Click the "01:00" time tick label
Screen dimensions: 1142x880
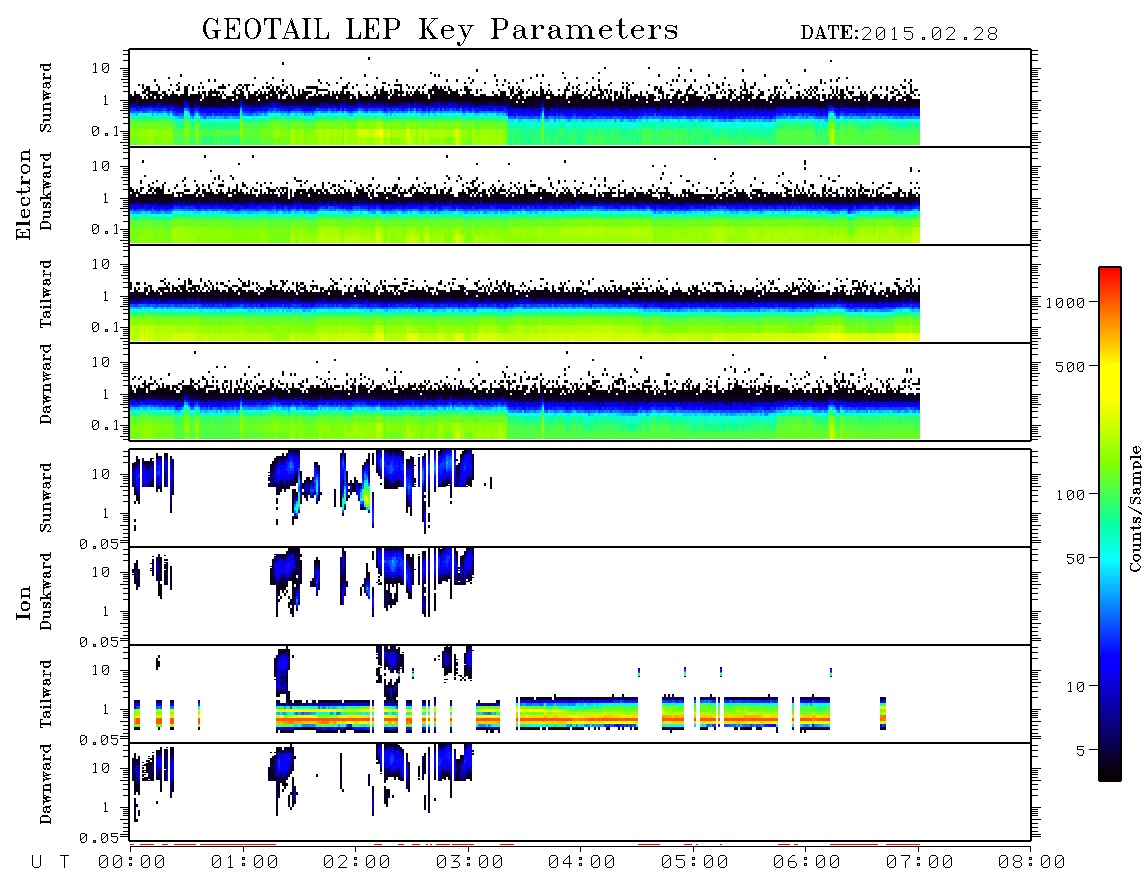244,863
